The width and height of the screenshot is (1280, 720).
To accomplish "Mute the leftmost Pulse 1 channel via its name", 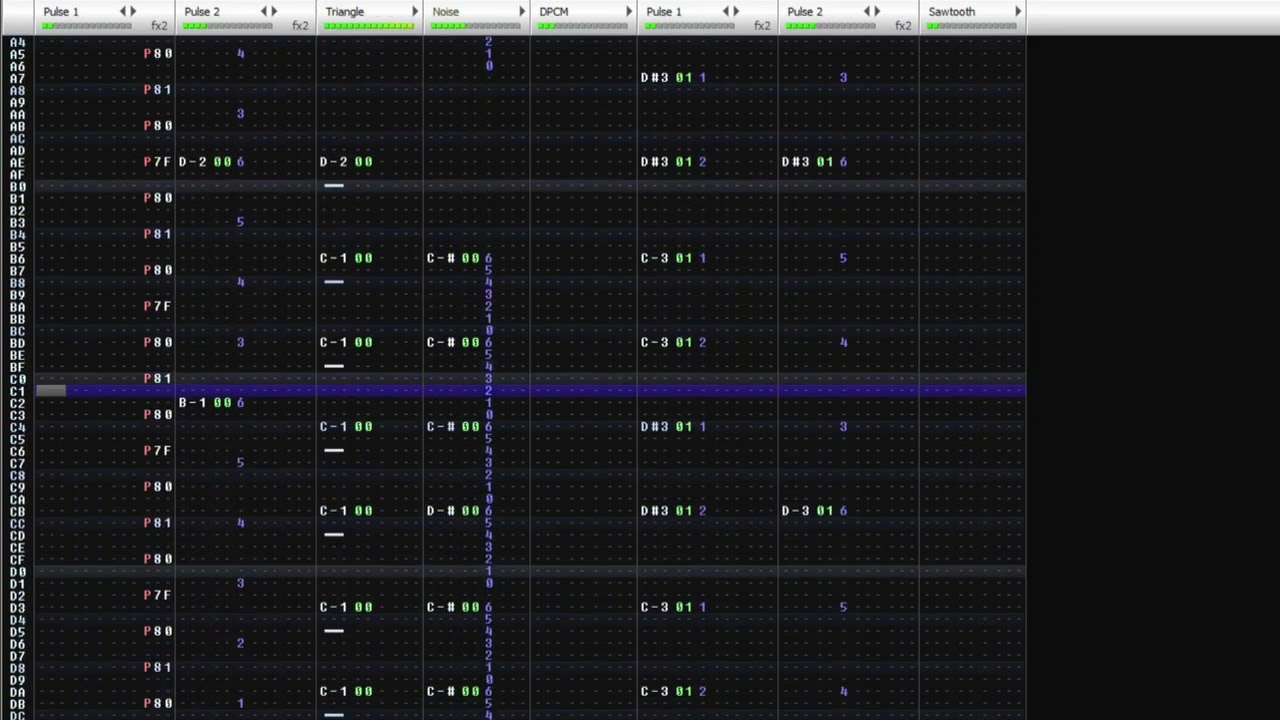I will point(61,12).
